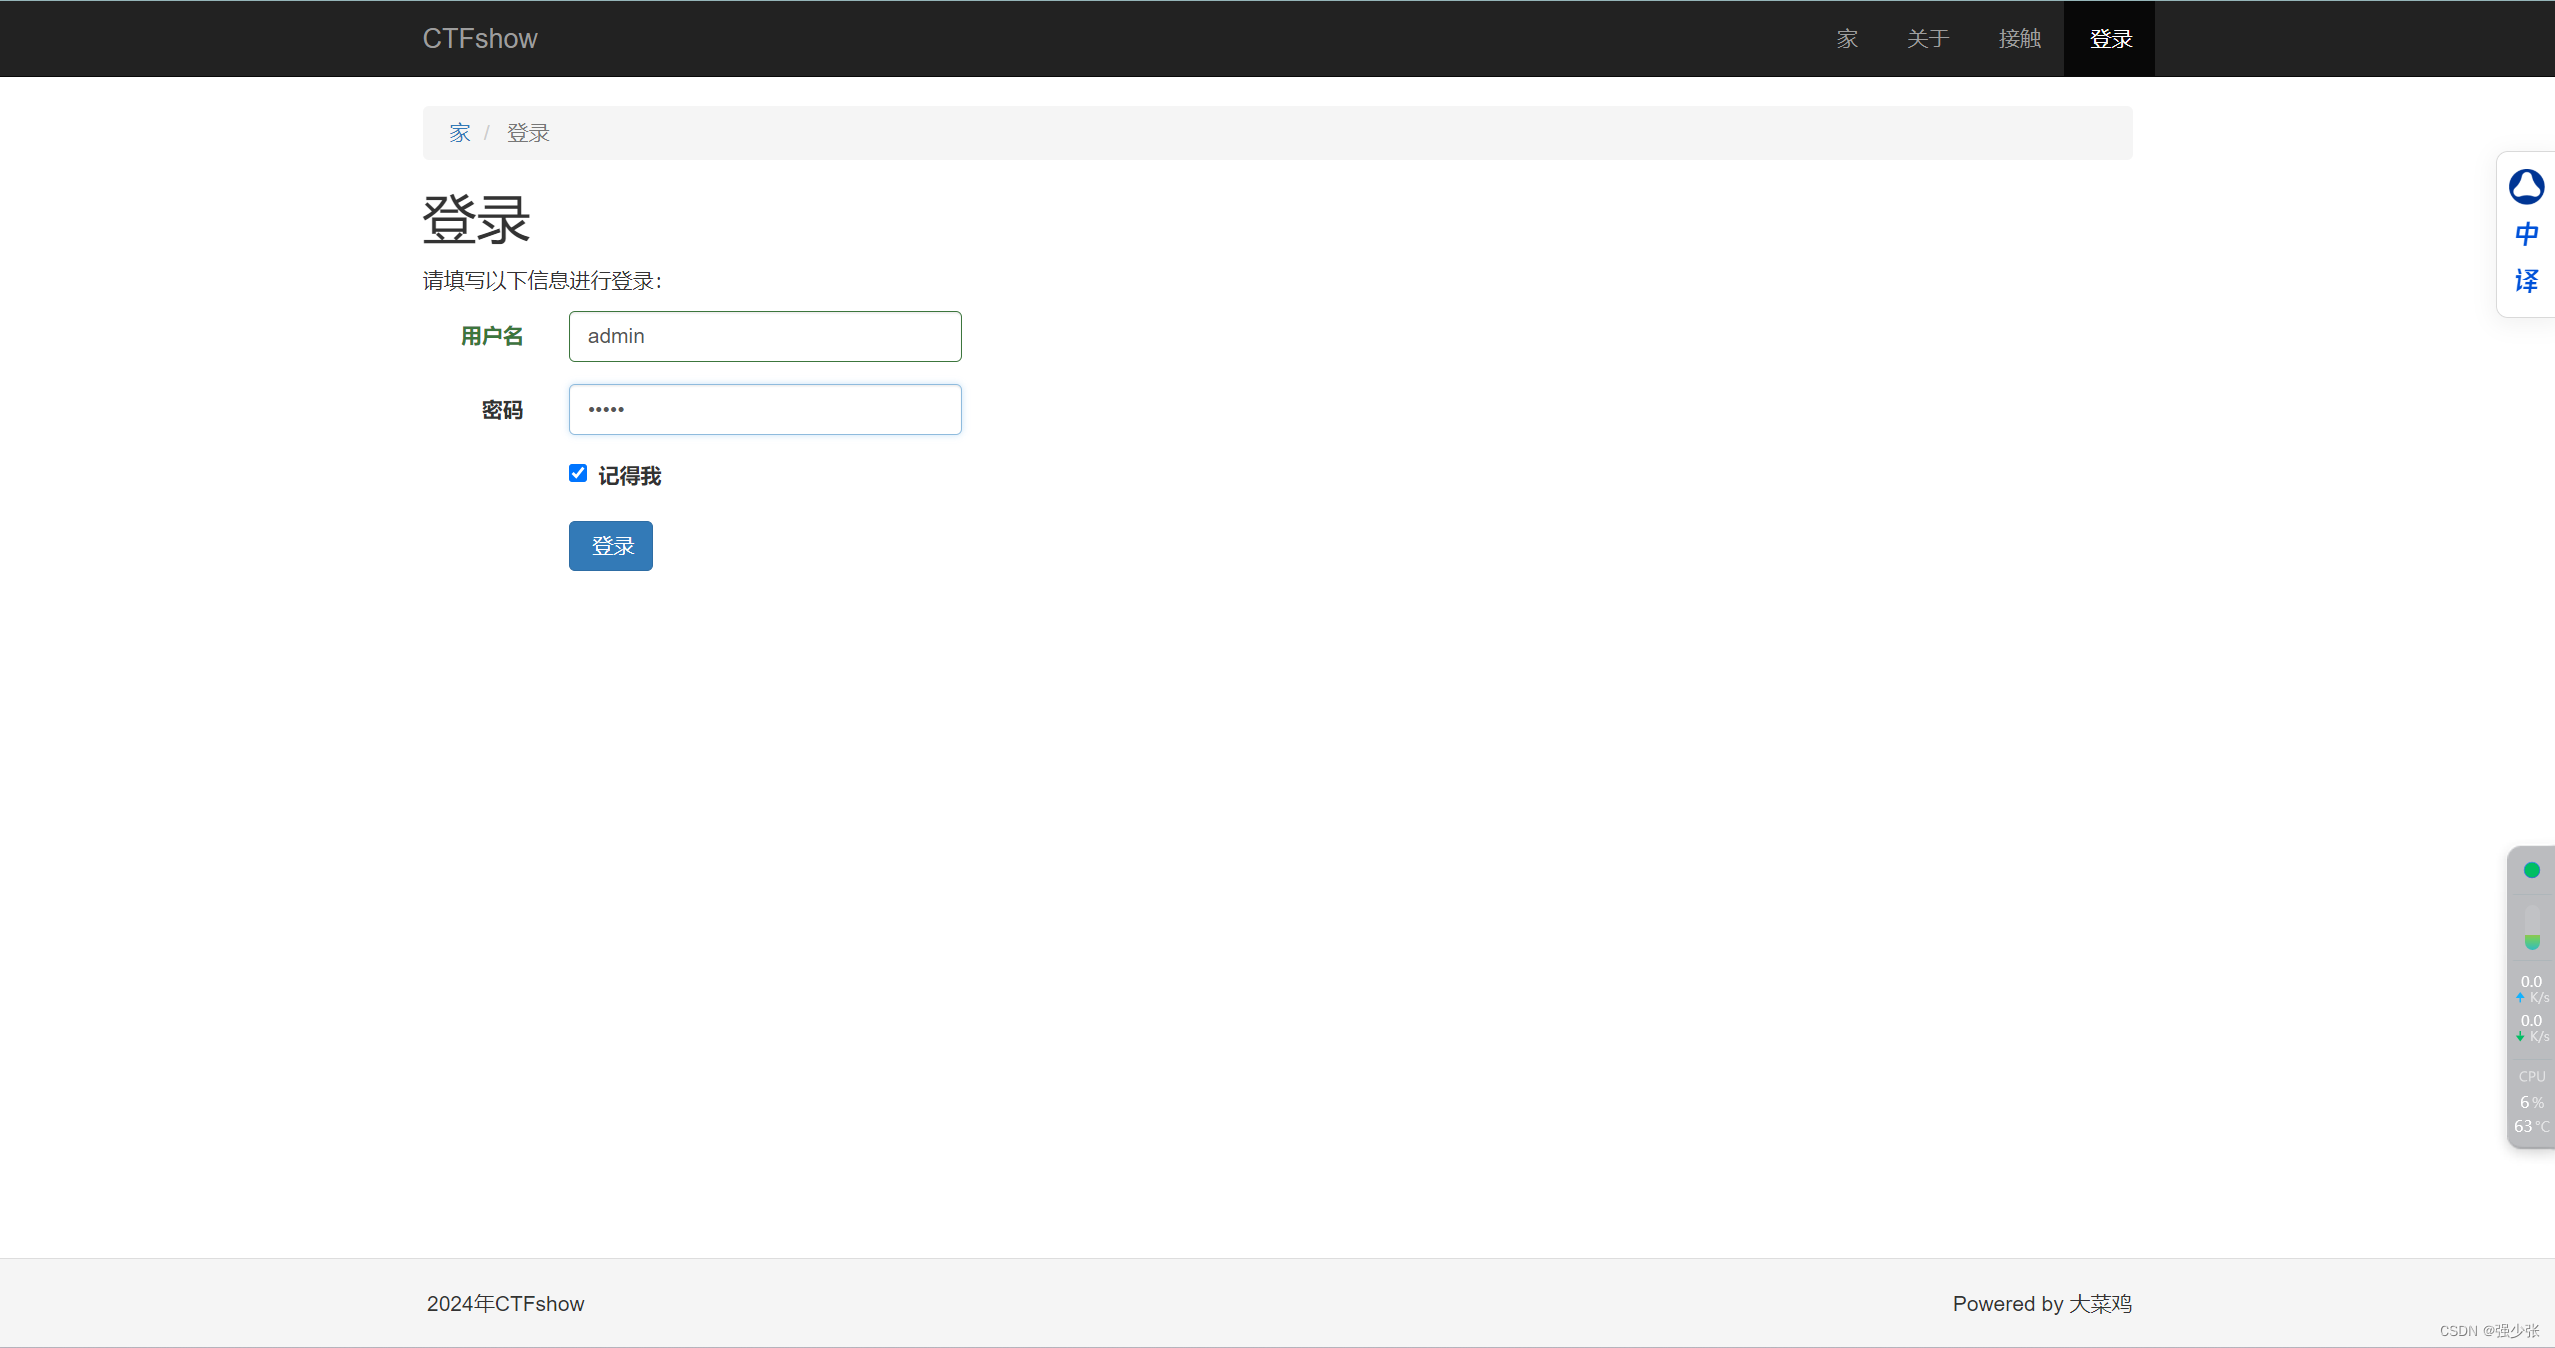
Task: Click the 63°C temperature readout
Action: 2532,1126
